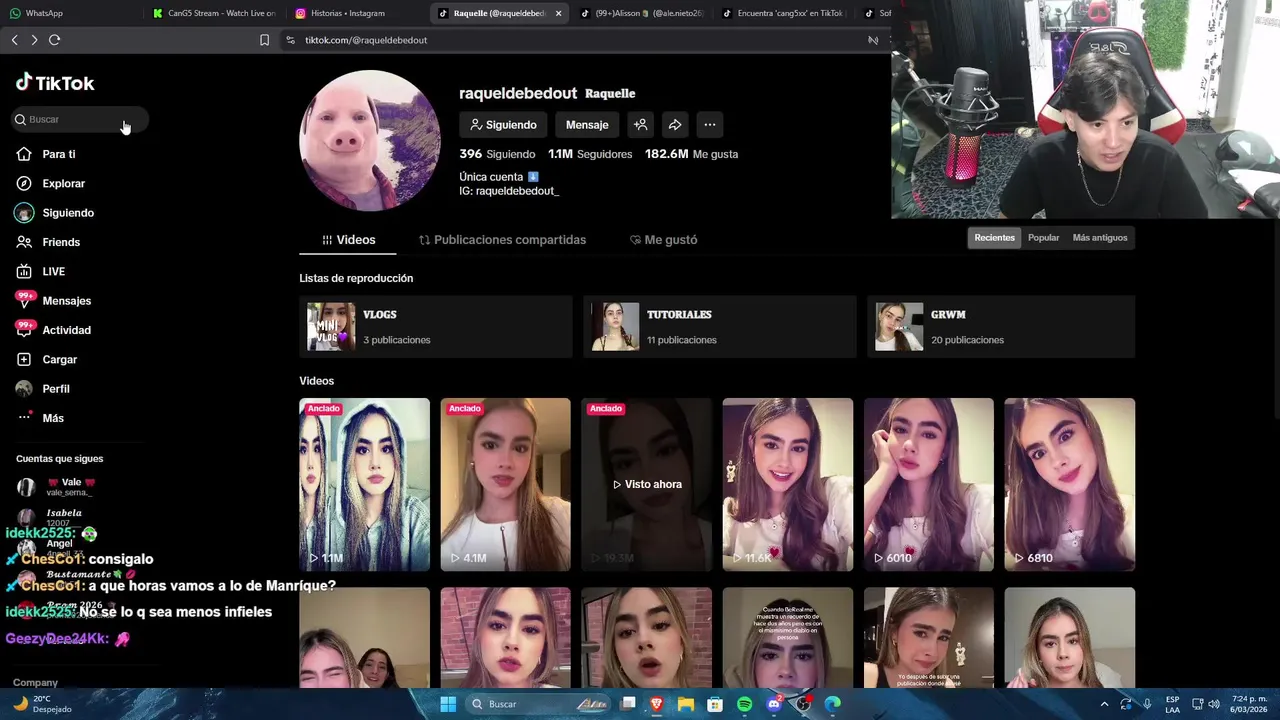Screen dimensions: 1280x720
Task: Open Brave browser from taskbar
Action: point(657,704)
